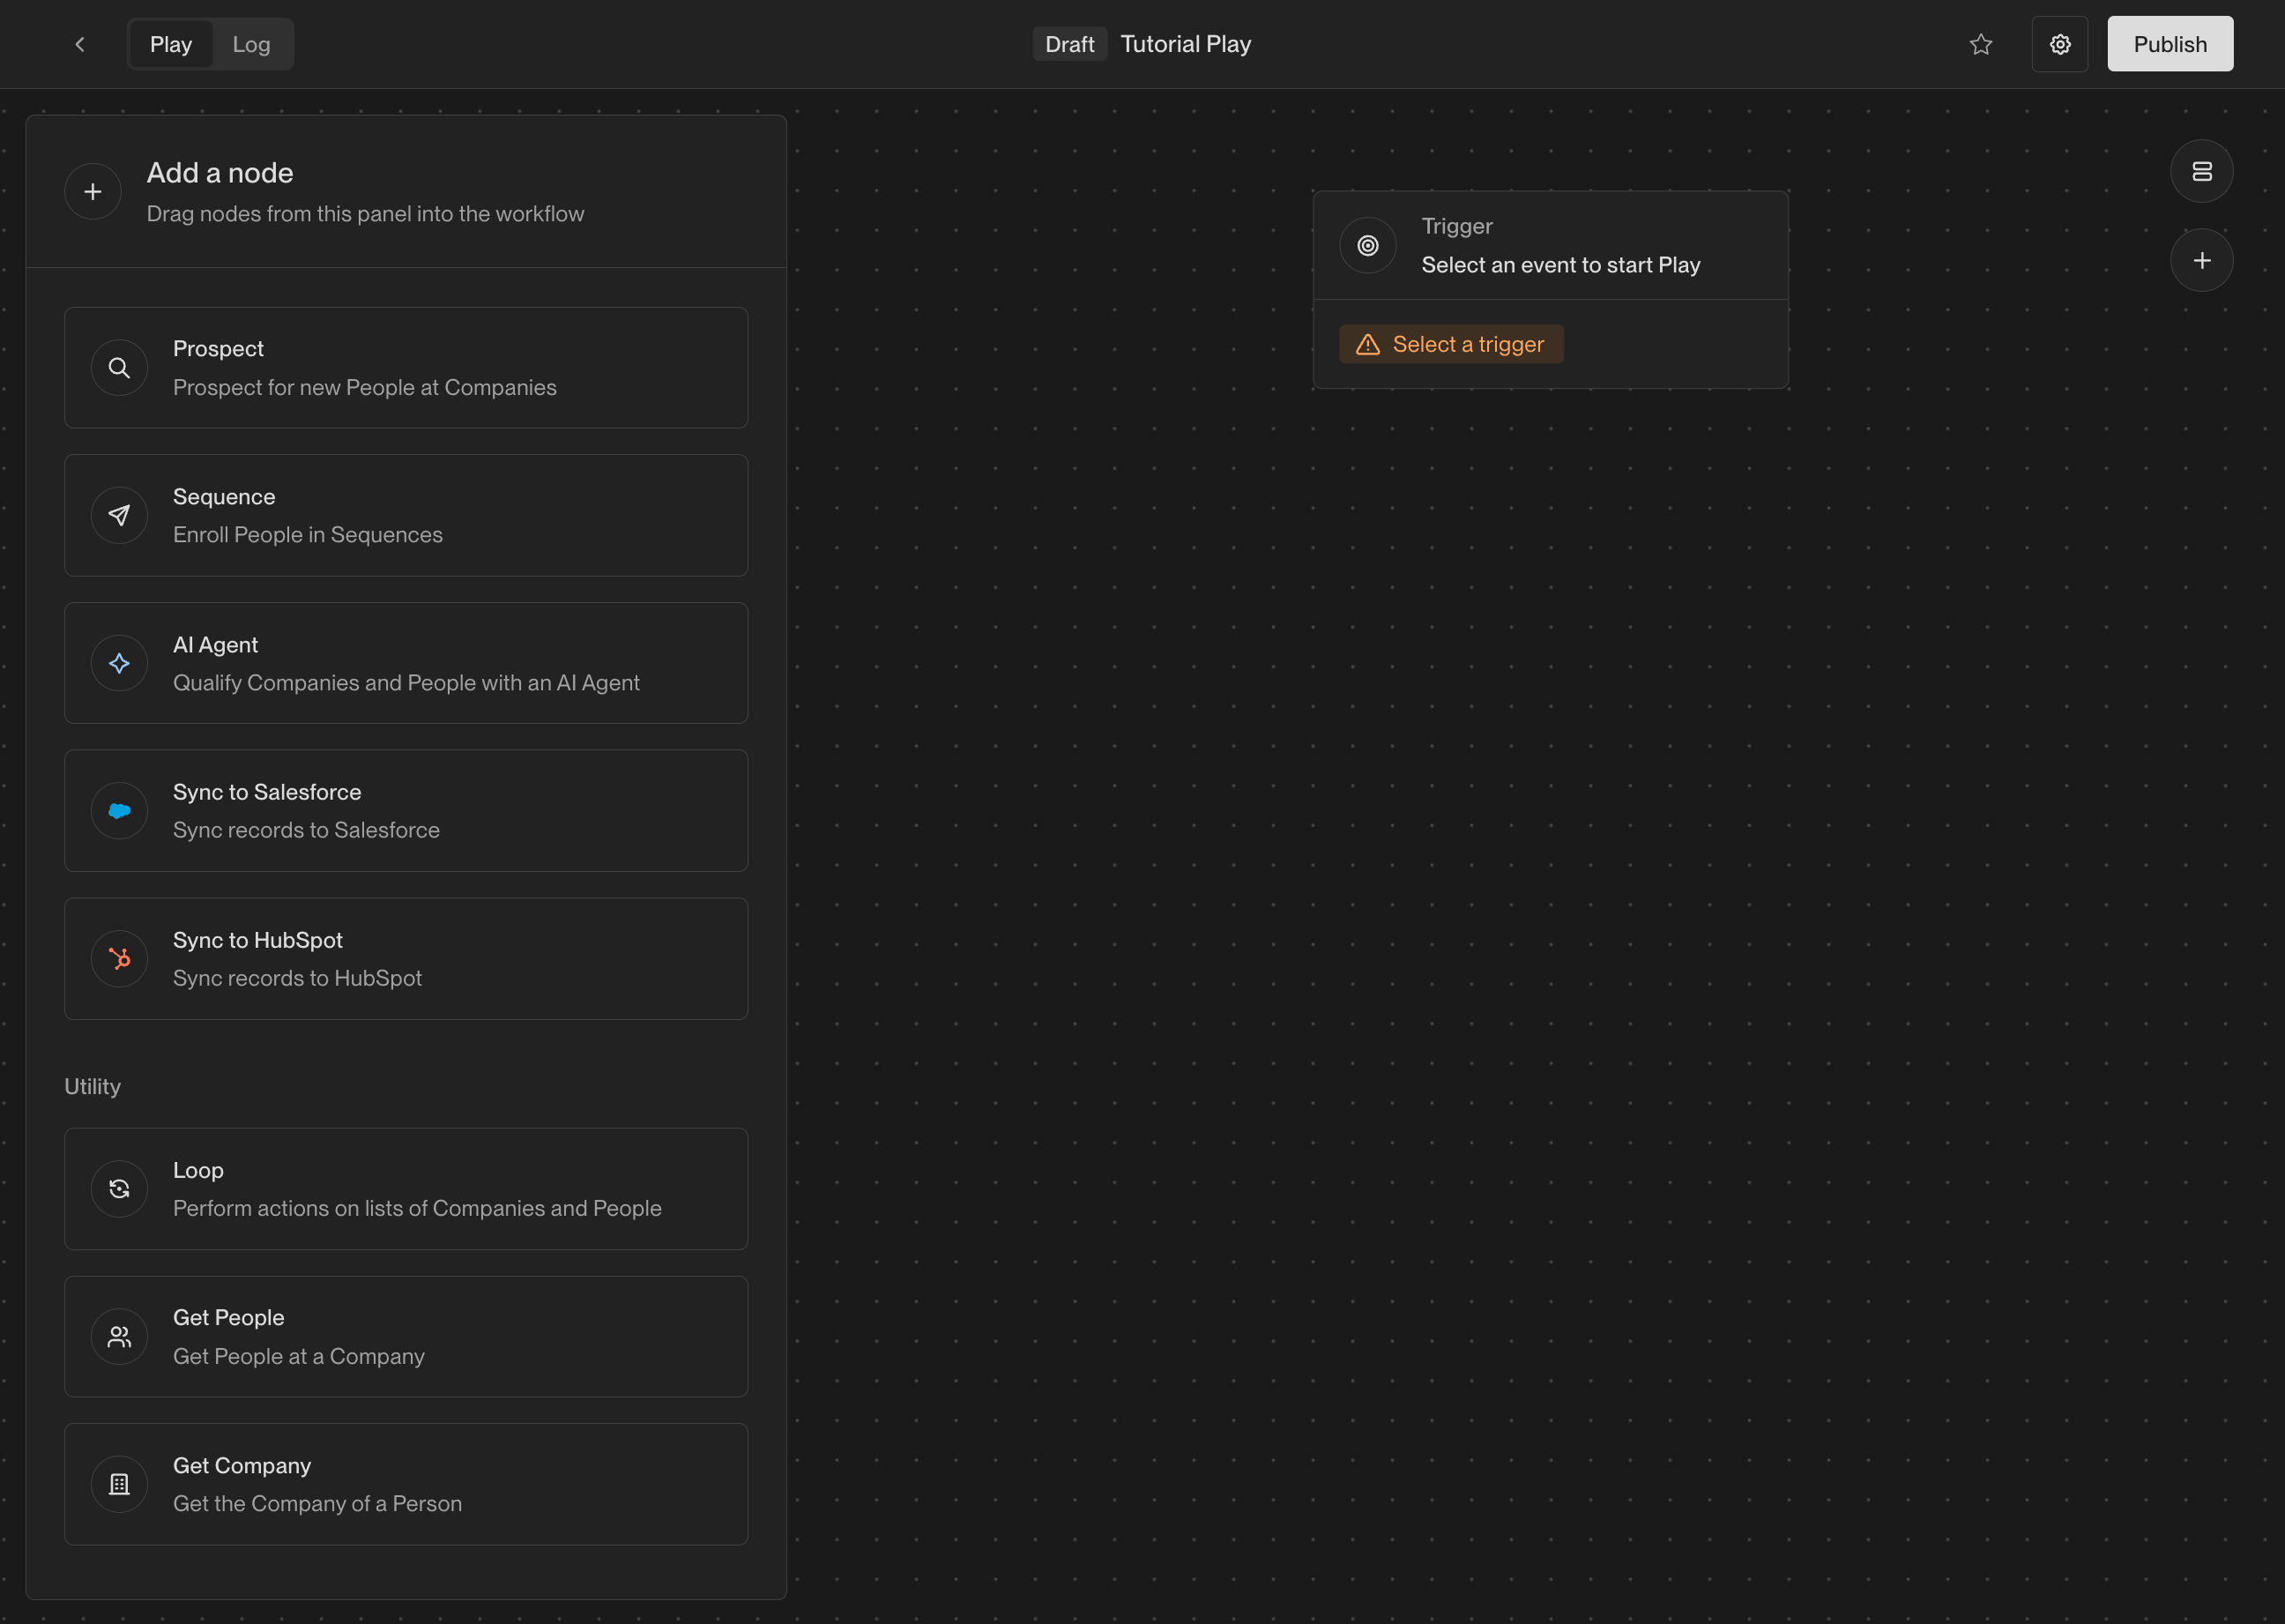This screenshot has width=2285, height=1624.
Task: Click the back arrow icon
Action: [80, 44]
